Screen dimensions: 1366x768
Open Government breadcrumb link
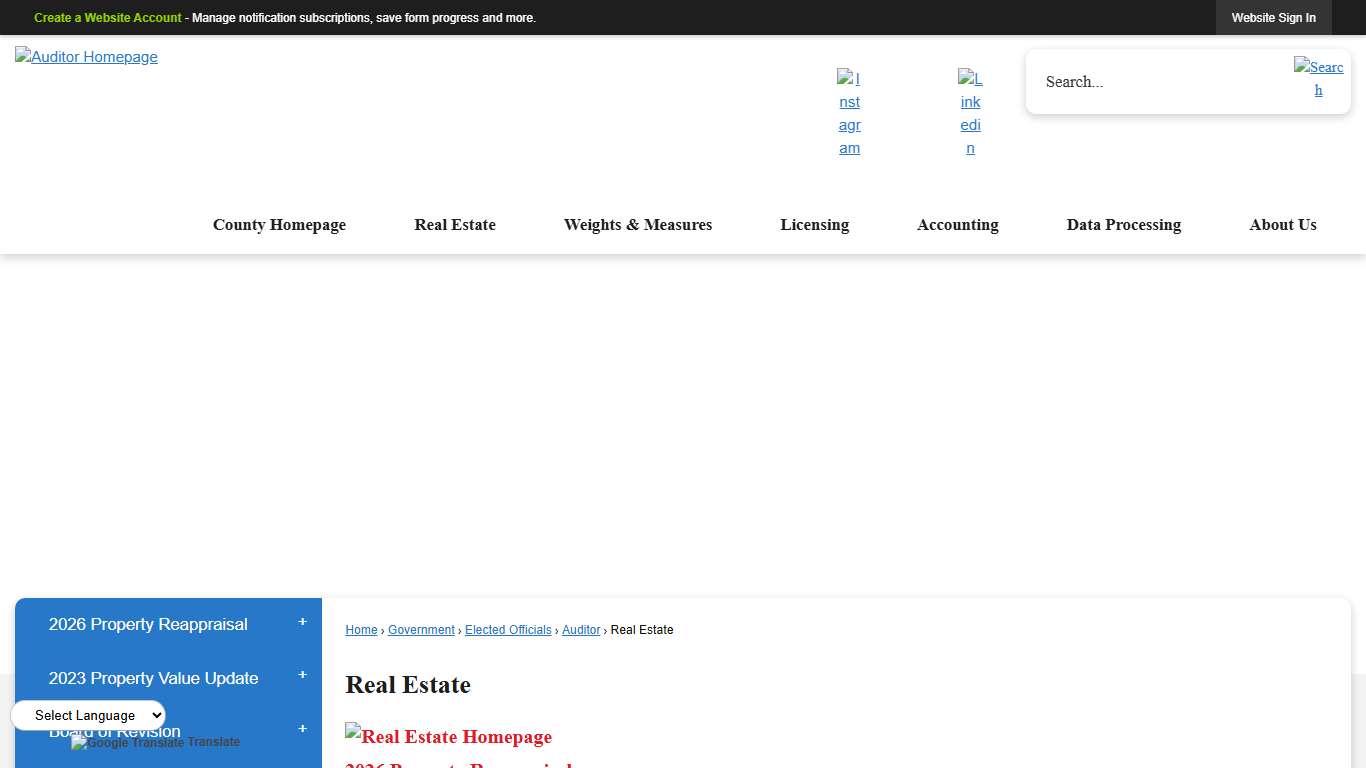click(421, 630)
